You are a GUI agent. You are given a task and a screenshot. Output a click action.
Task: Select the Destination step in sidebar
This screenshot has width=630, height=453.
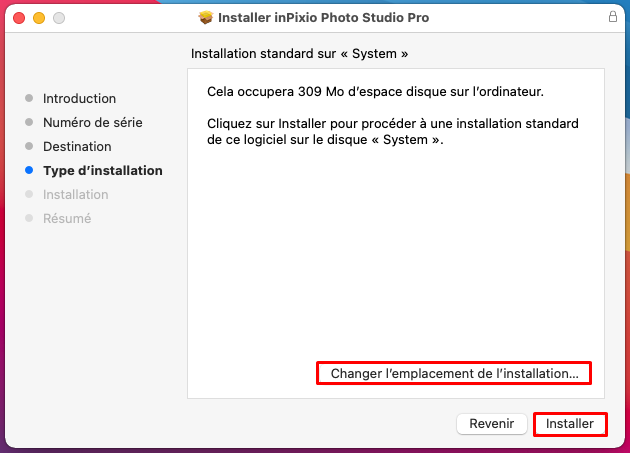(77, 146)
